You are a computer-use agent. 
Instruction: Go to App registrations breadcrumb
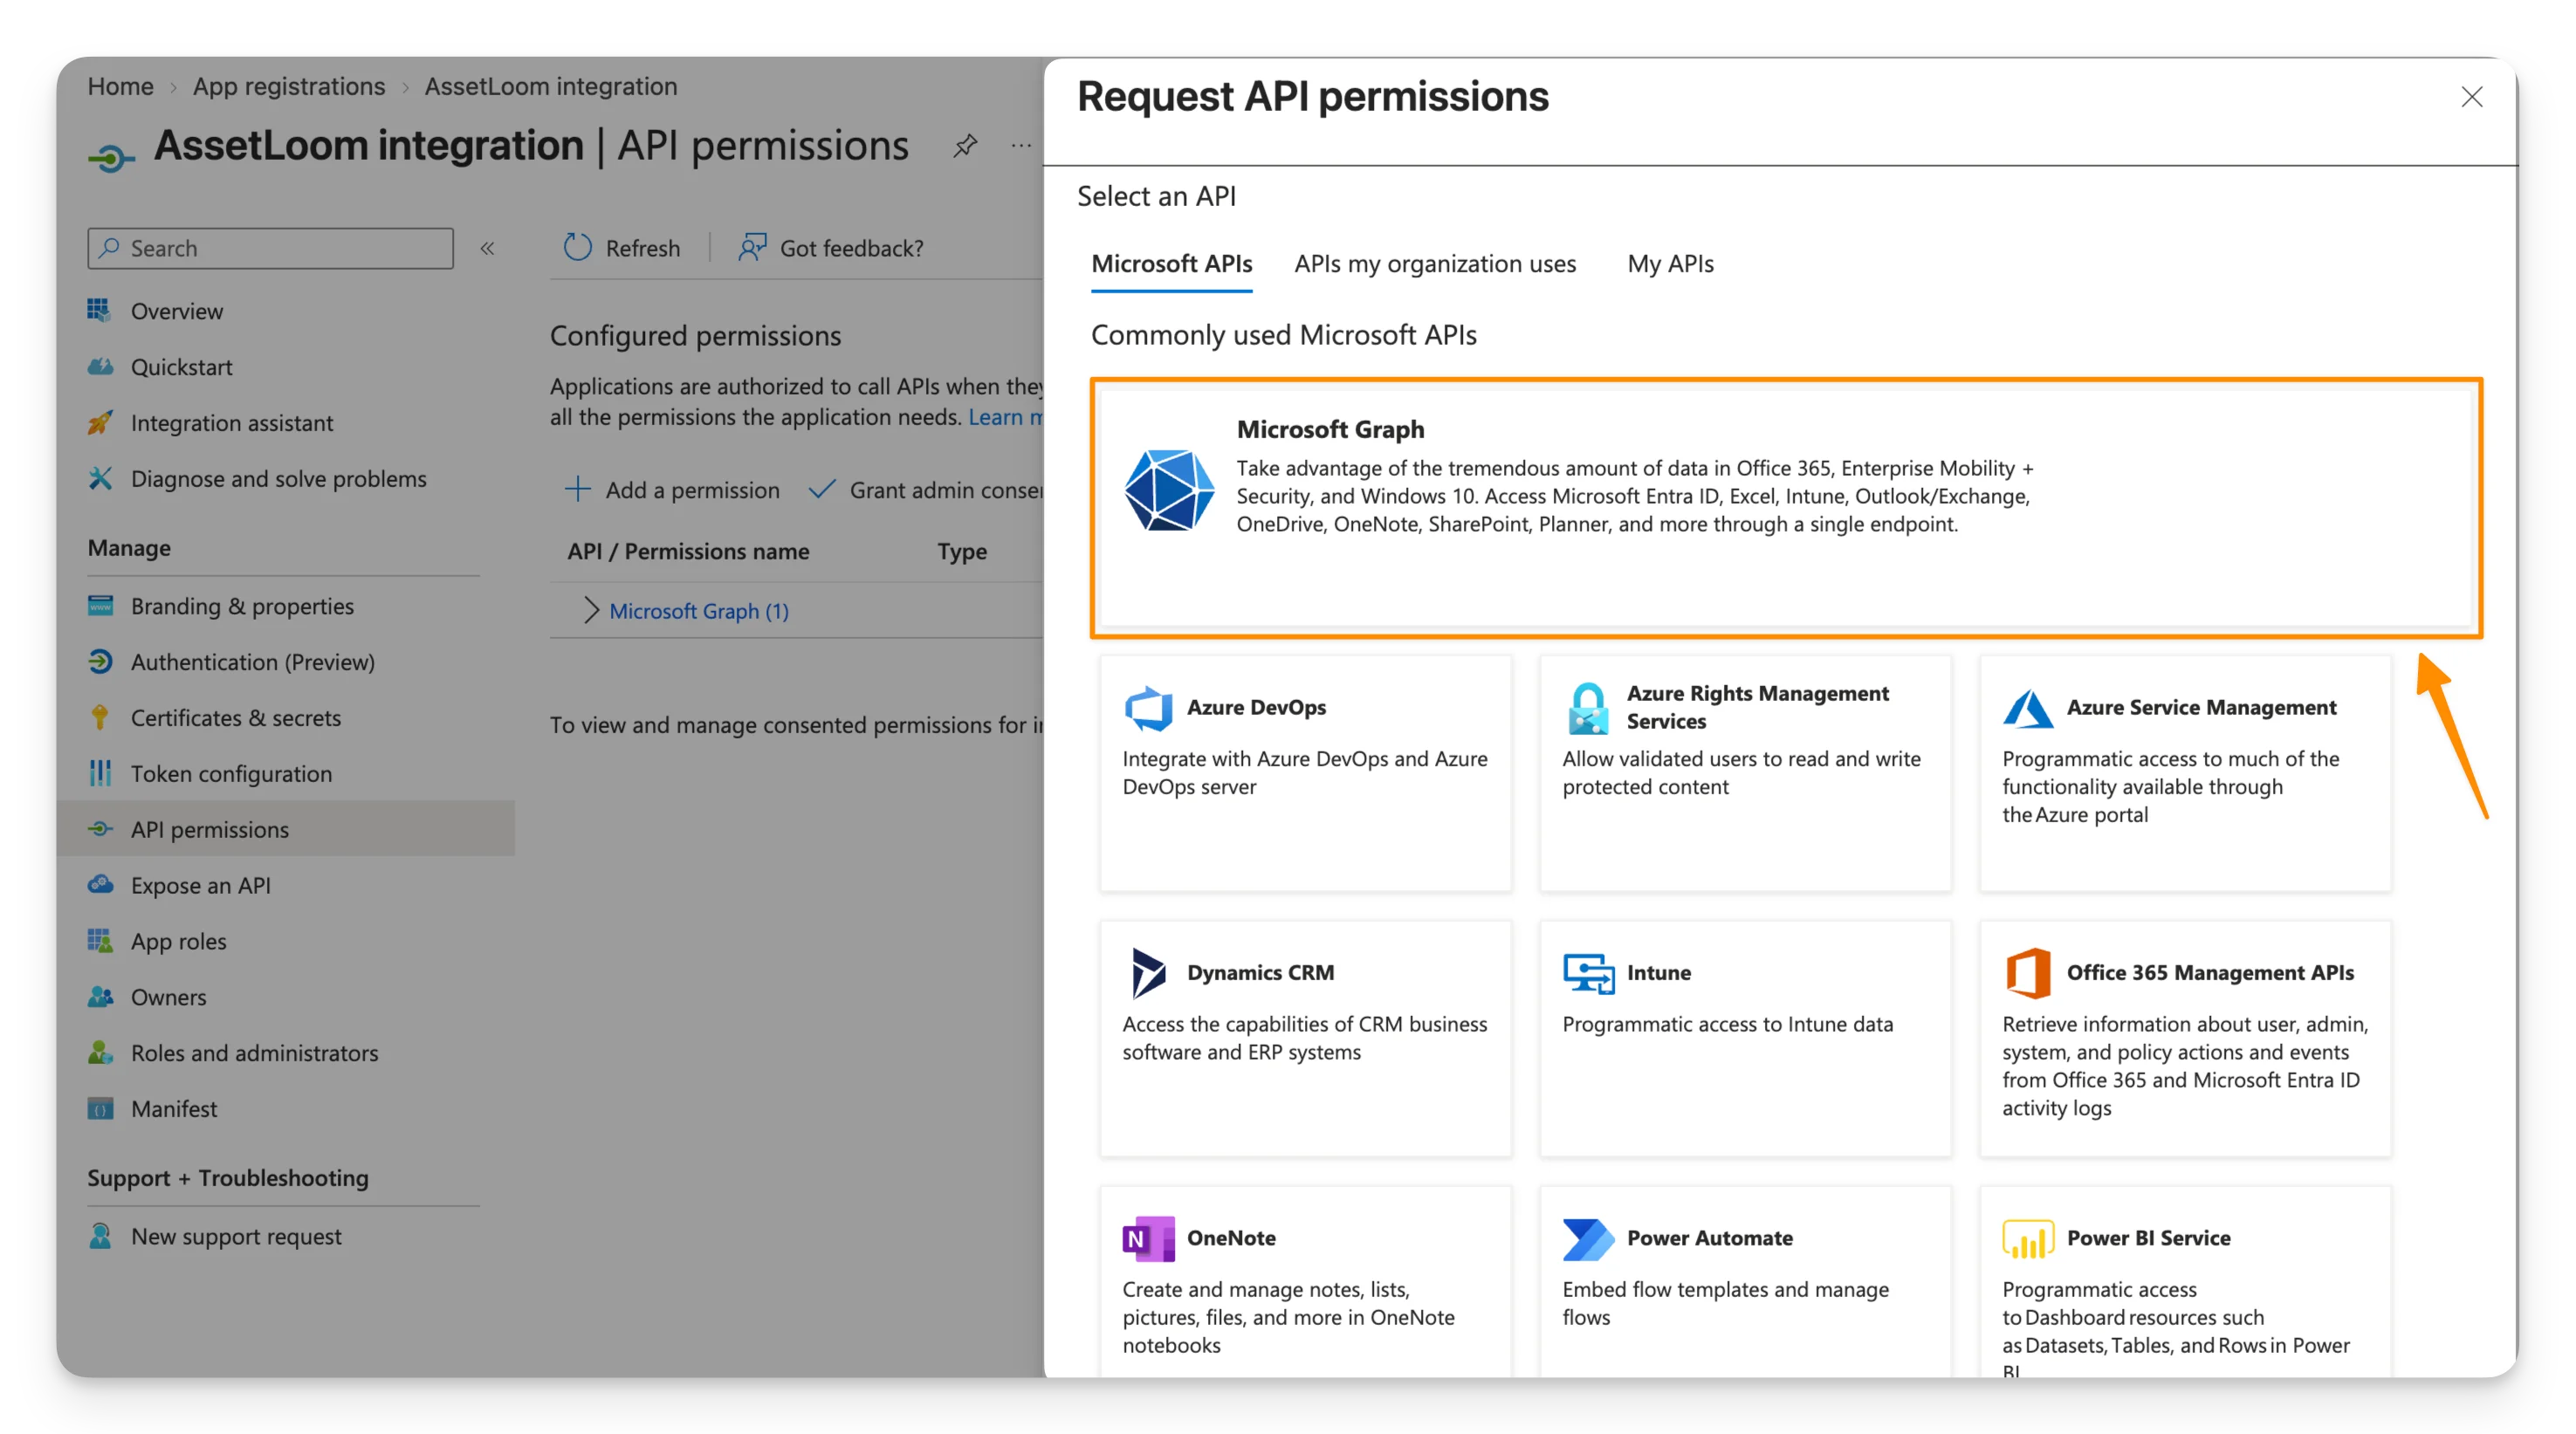[x=288, y=86]
